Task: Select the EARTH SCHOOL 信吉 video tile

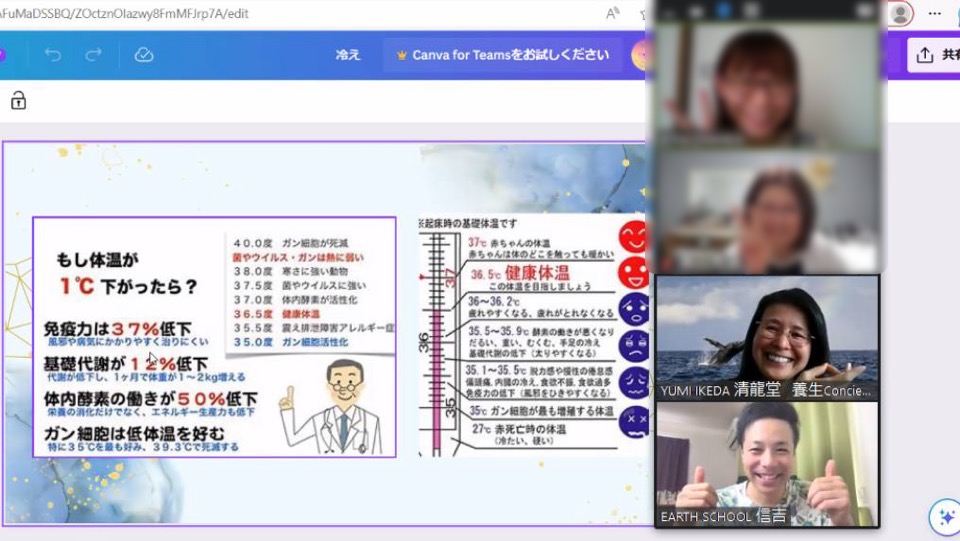Action: click(x=767, y=464)
